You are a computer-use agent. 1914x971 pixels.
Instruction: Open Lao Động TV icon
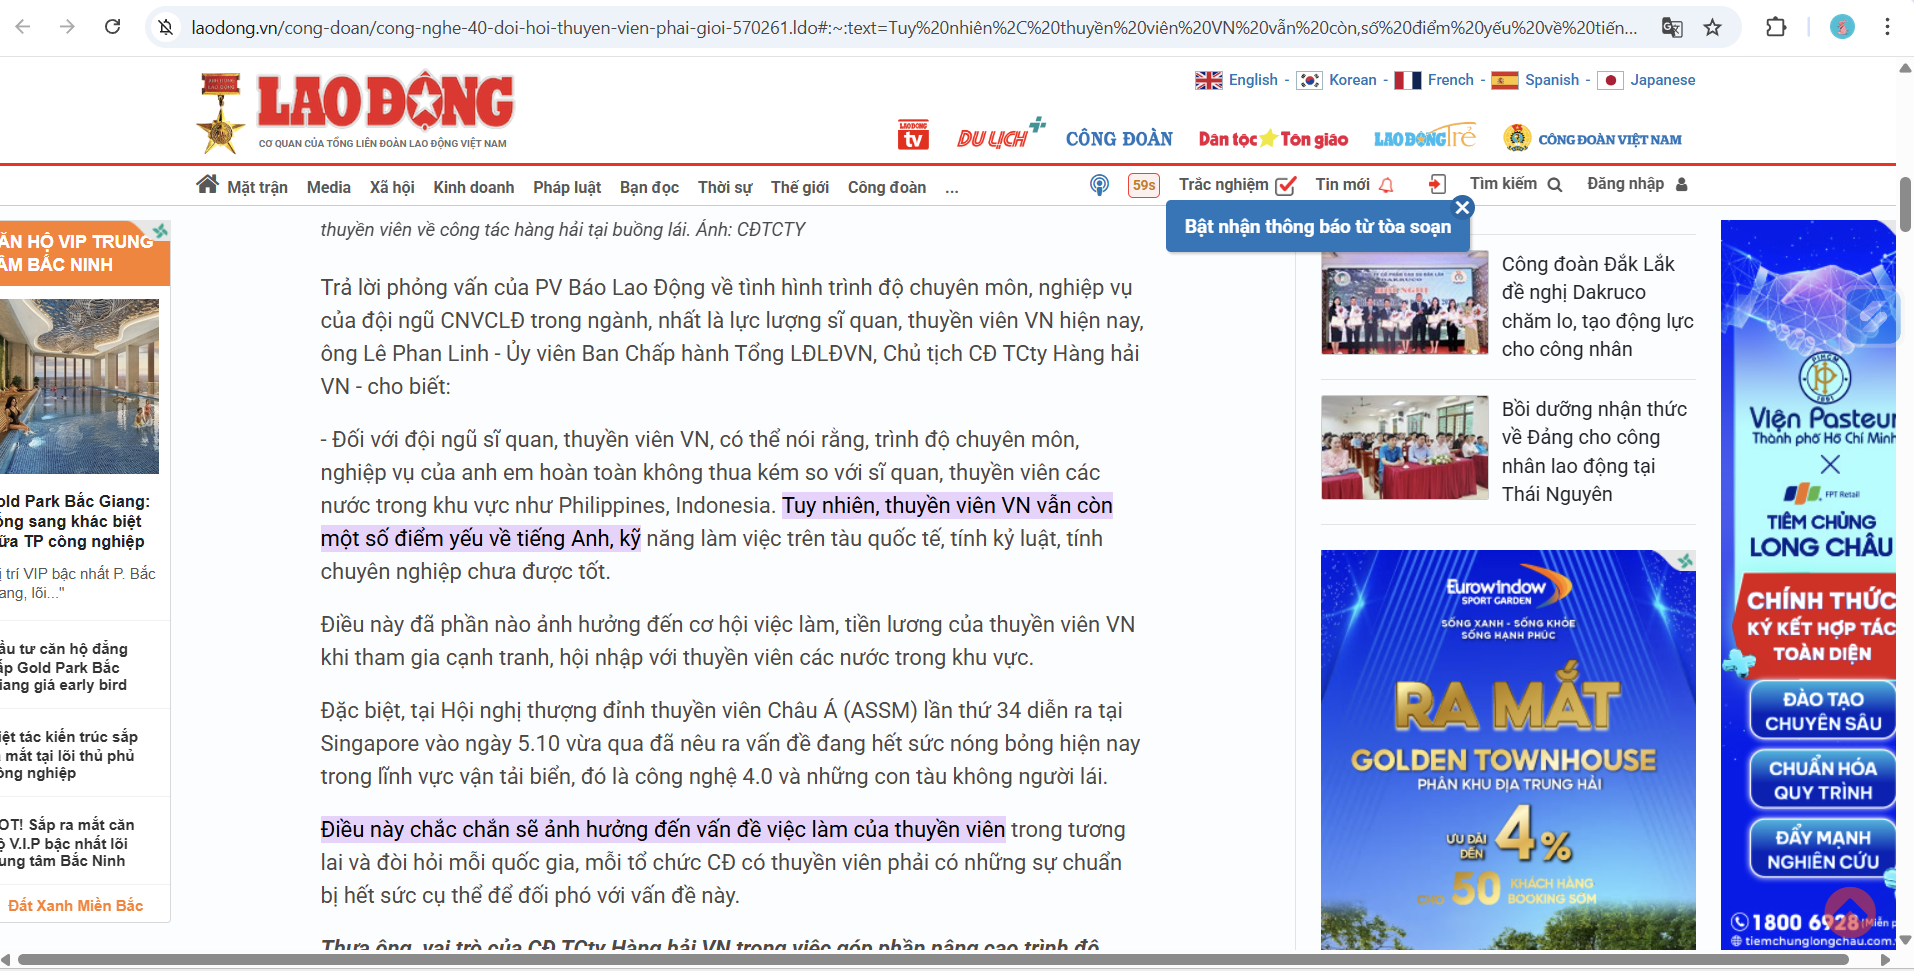[913, 136]
